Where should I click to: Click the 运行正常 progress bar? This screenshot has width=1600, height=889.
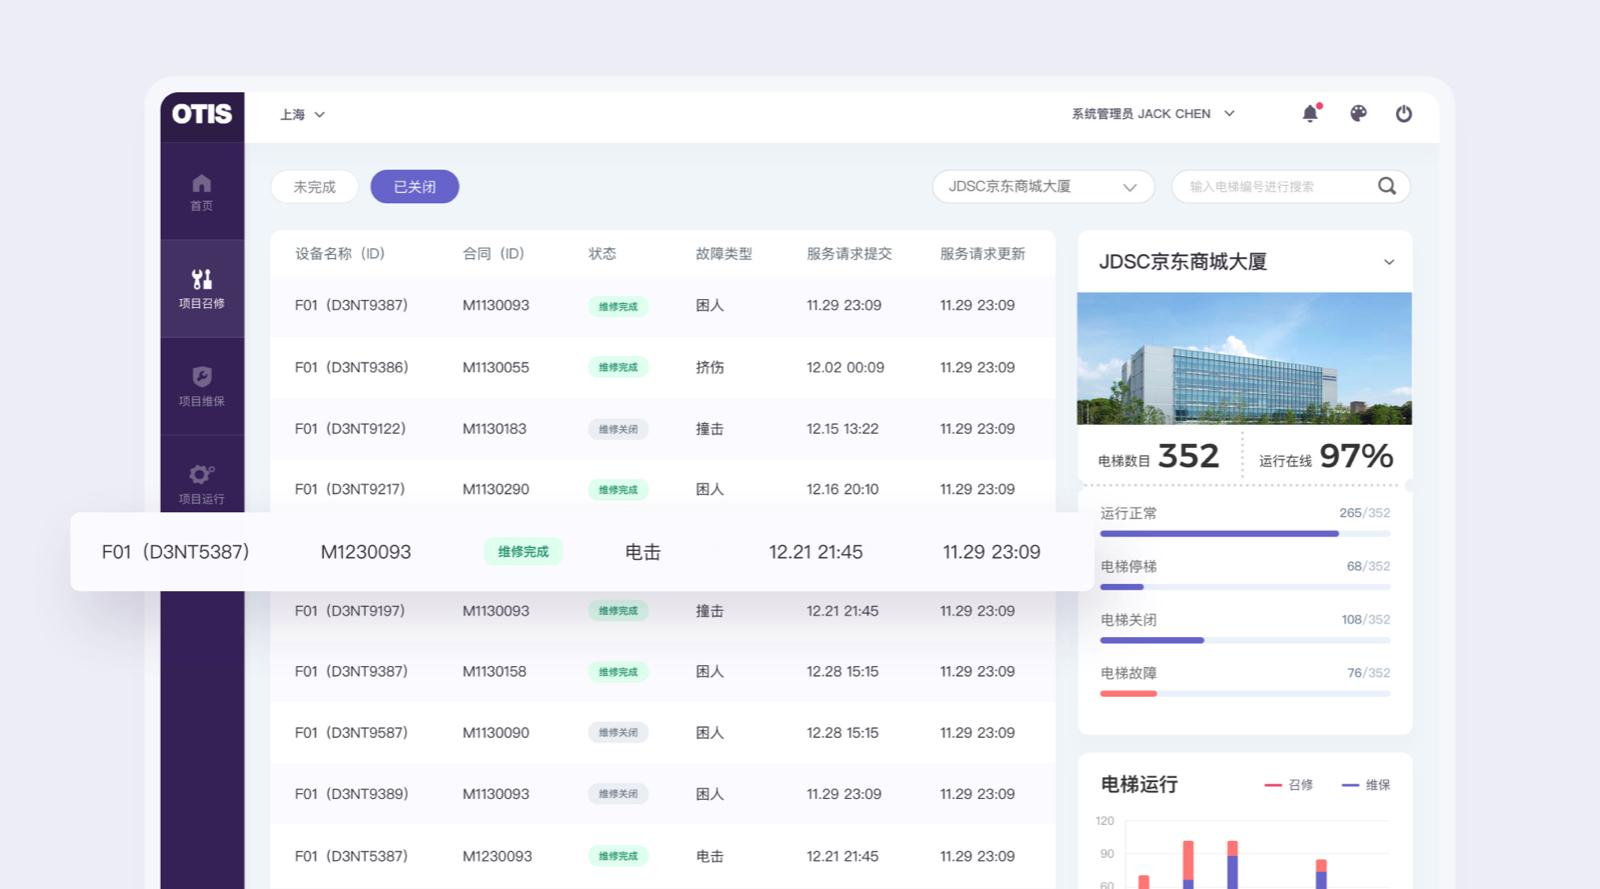[1245, 534]
